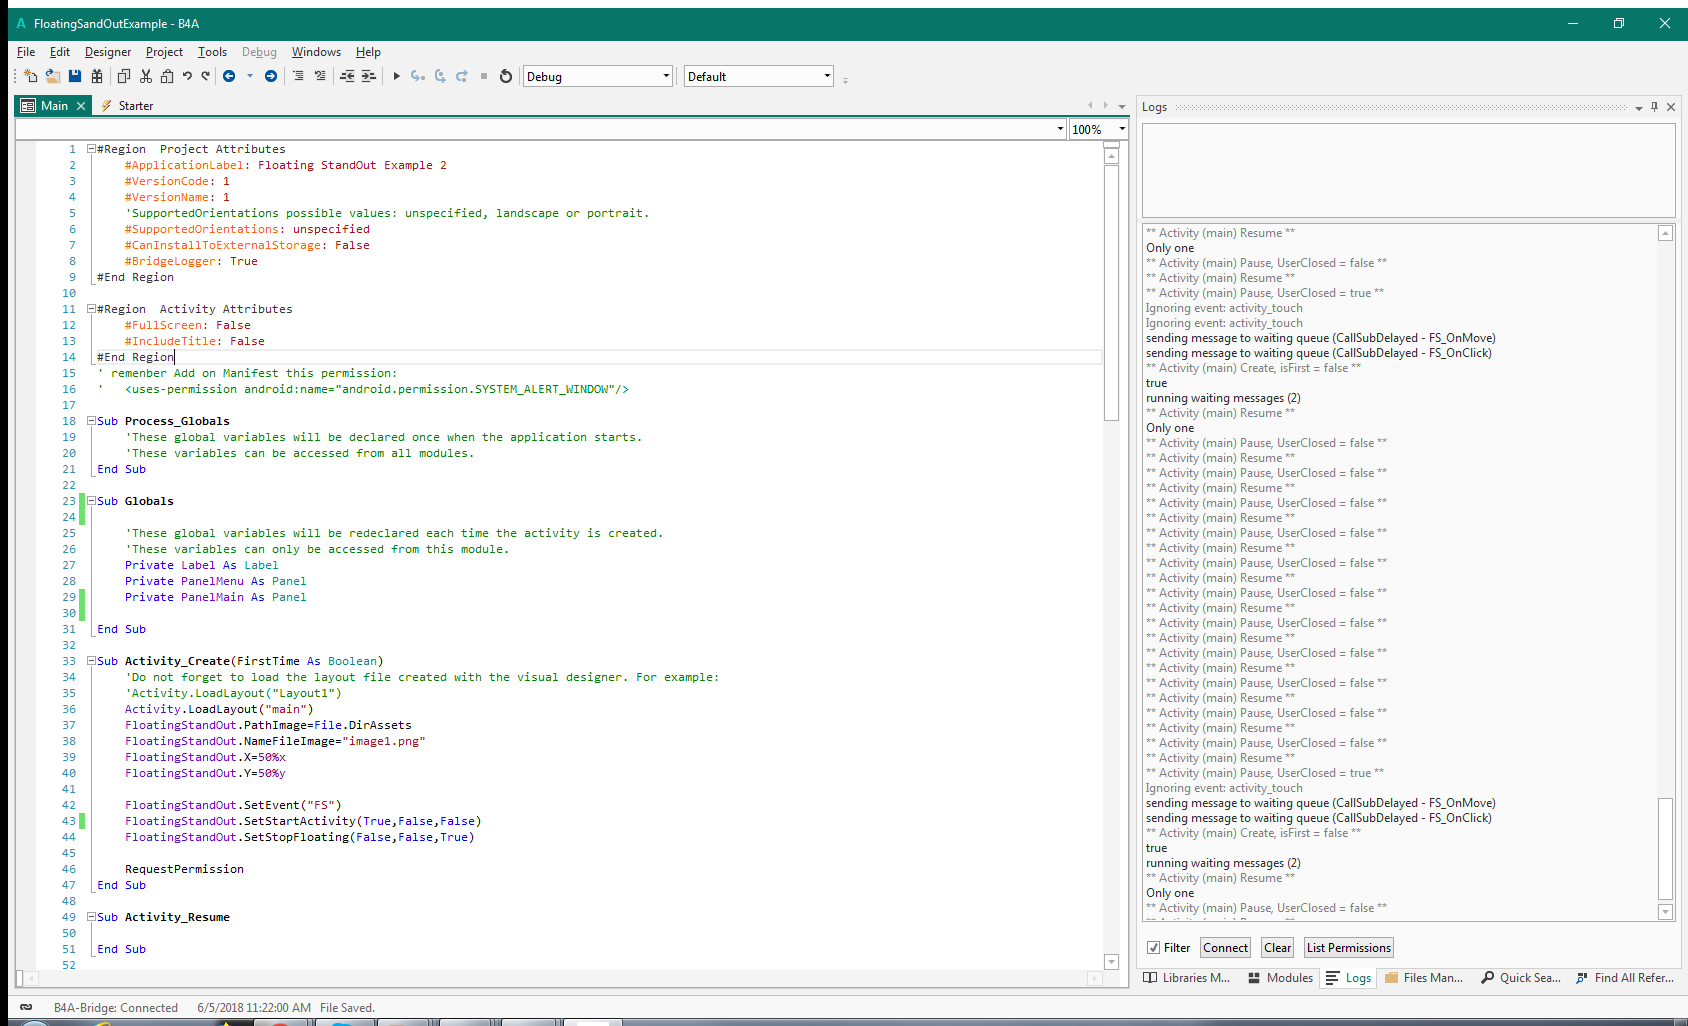The image size is (1688, 1026).
Task: Click the Undo icon
Action: click(187, 76)
